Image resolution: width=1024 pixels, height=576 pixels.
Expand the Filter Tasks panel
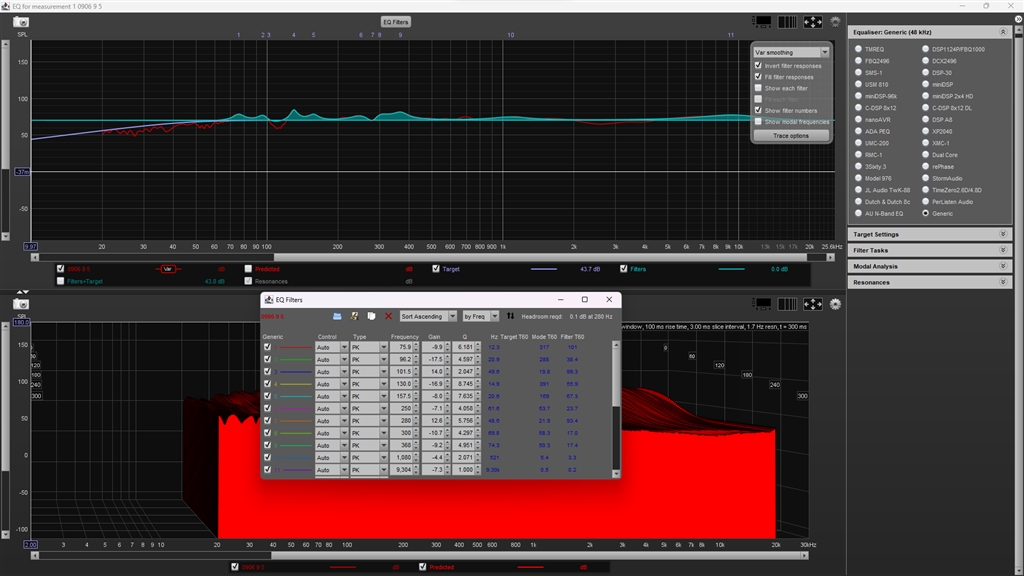point(929,250)
